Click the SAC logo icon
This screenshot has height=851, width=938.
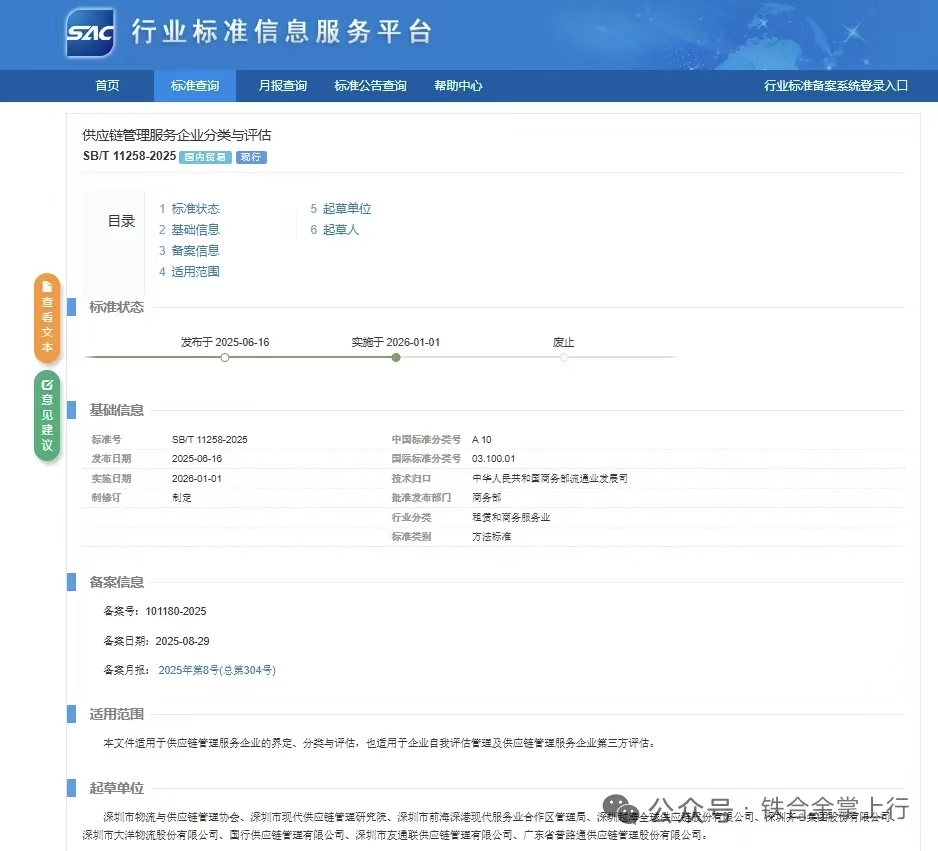point(90,33)
